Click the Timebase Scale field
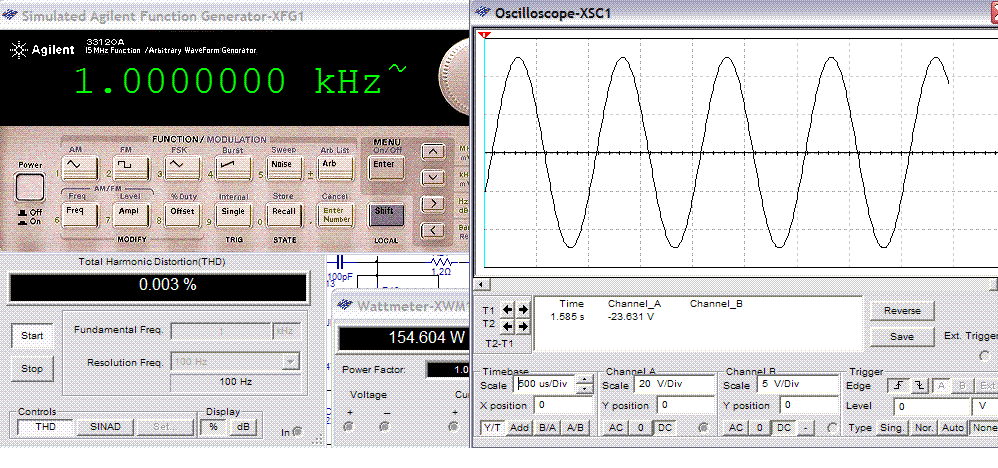The height and width of the screenshot is (468, 998). click(x=545, y=385)
